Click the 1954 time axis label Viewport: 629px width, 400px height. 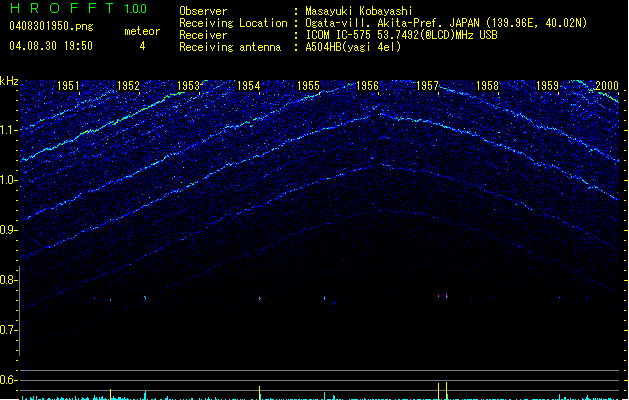click(248, 86)
